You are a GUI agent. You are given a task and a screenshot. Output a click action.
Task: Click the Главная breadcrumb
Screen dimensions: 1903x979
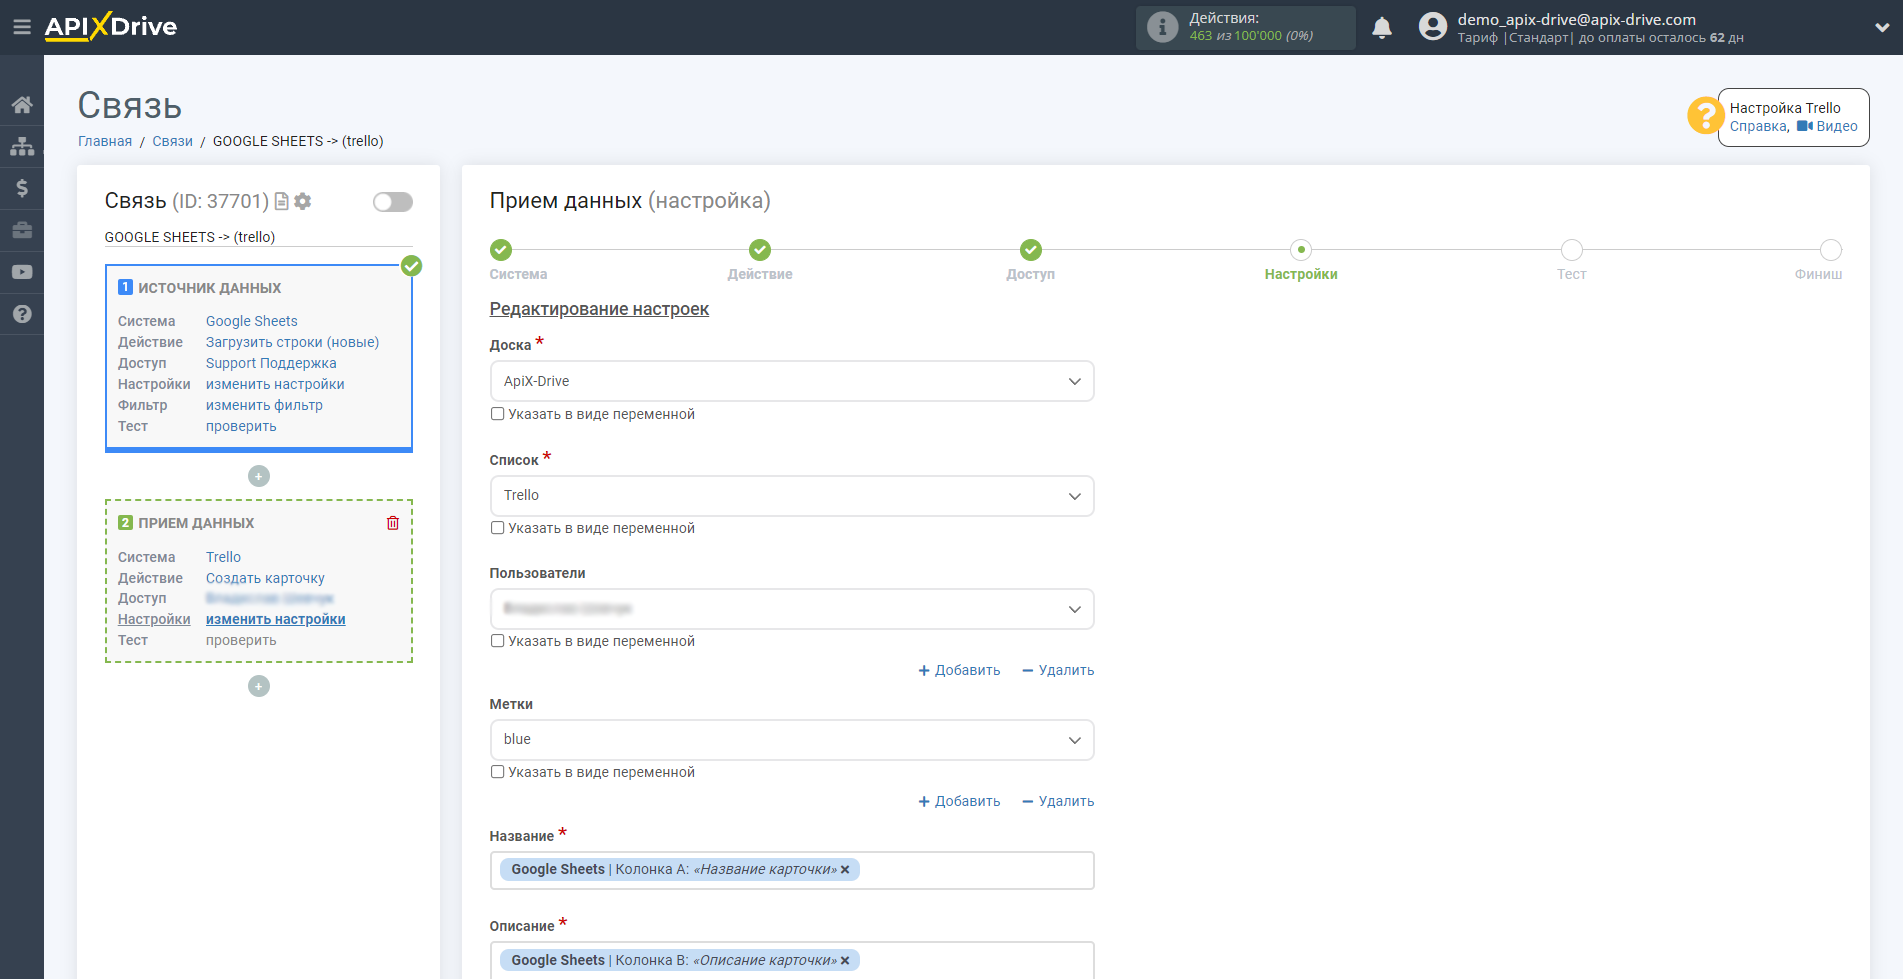(x=105, y=141)
